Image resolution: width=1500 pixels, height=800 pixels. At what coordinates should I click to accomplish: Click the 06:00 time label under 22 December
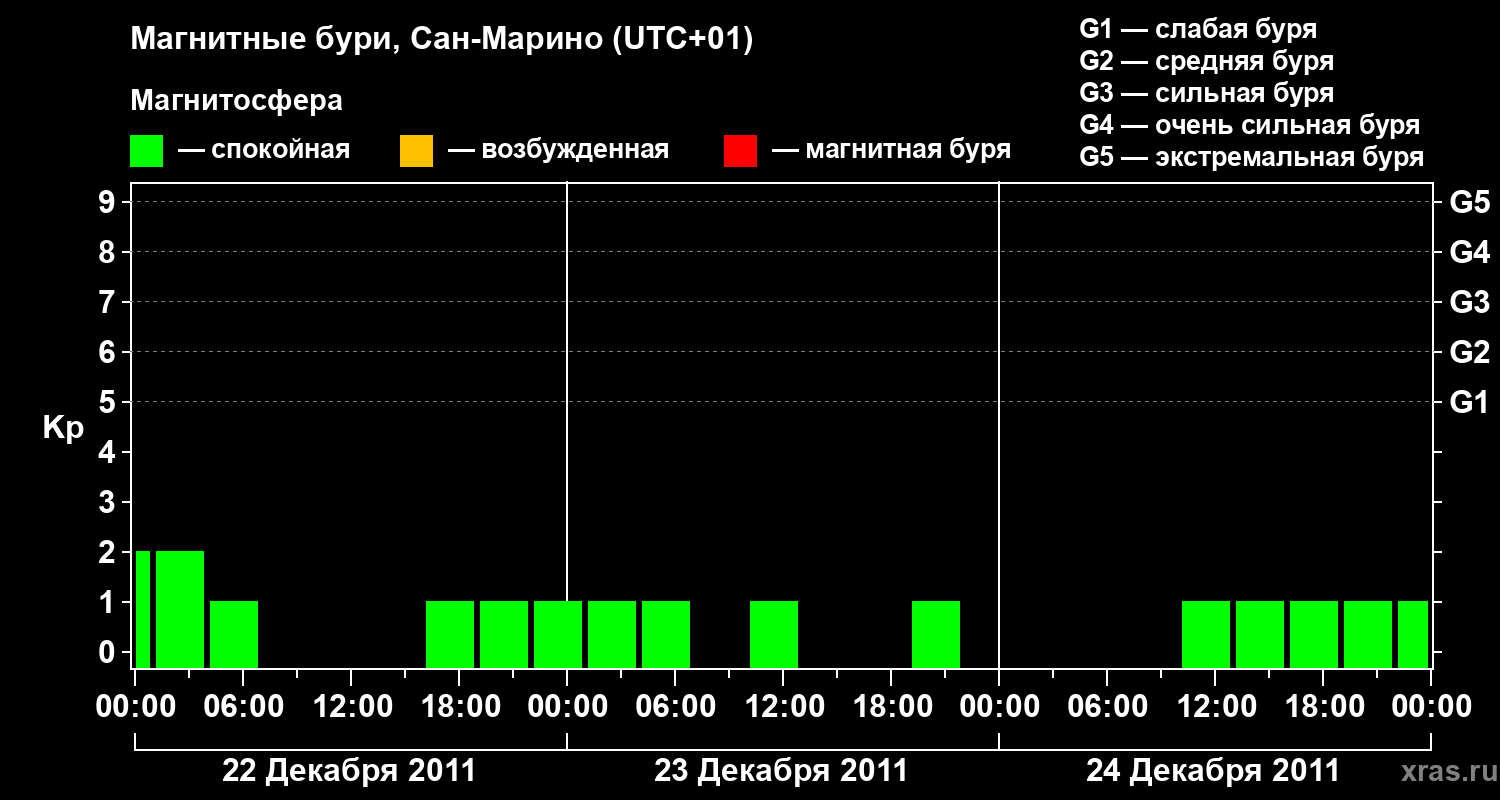click(243, 707)
